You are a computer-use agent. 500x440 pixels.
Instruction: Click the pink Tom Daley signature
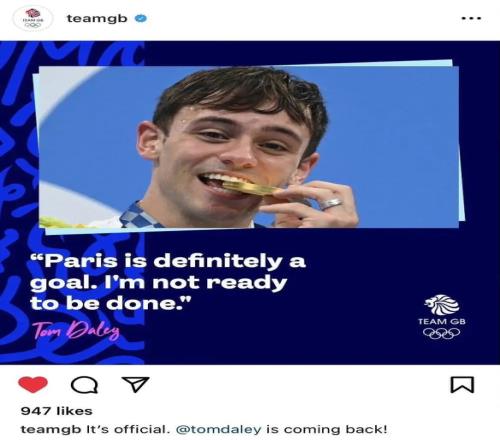point(76,331)
